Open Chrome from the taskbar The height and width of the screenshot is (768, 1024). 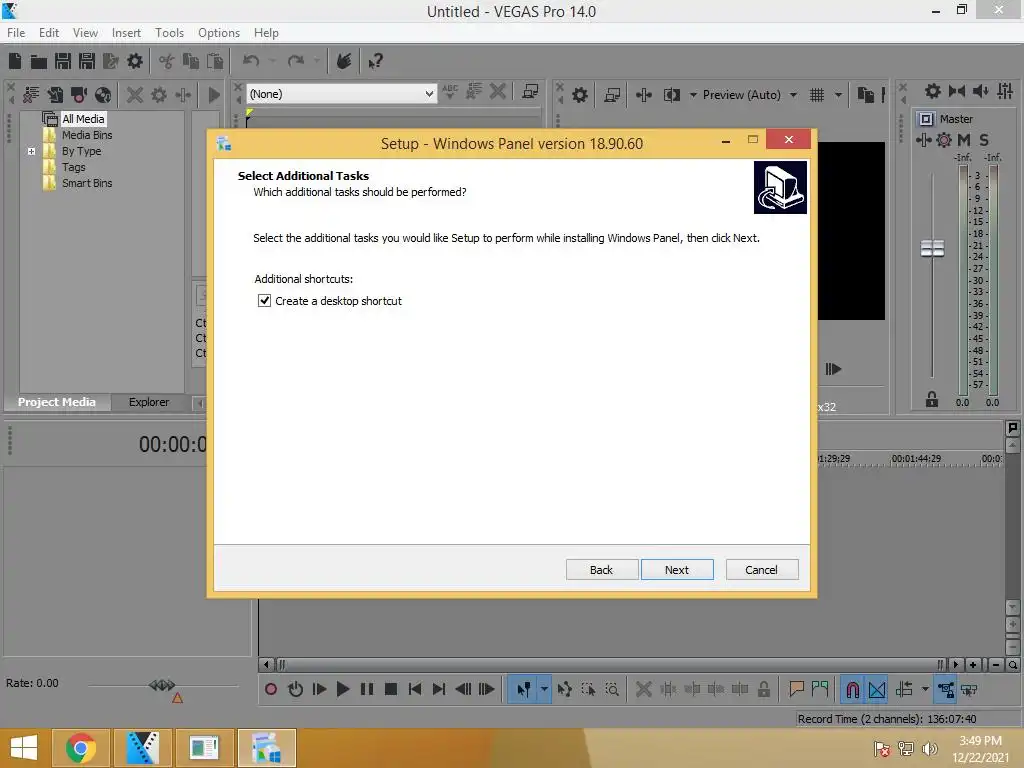[81, 748]
